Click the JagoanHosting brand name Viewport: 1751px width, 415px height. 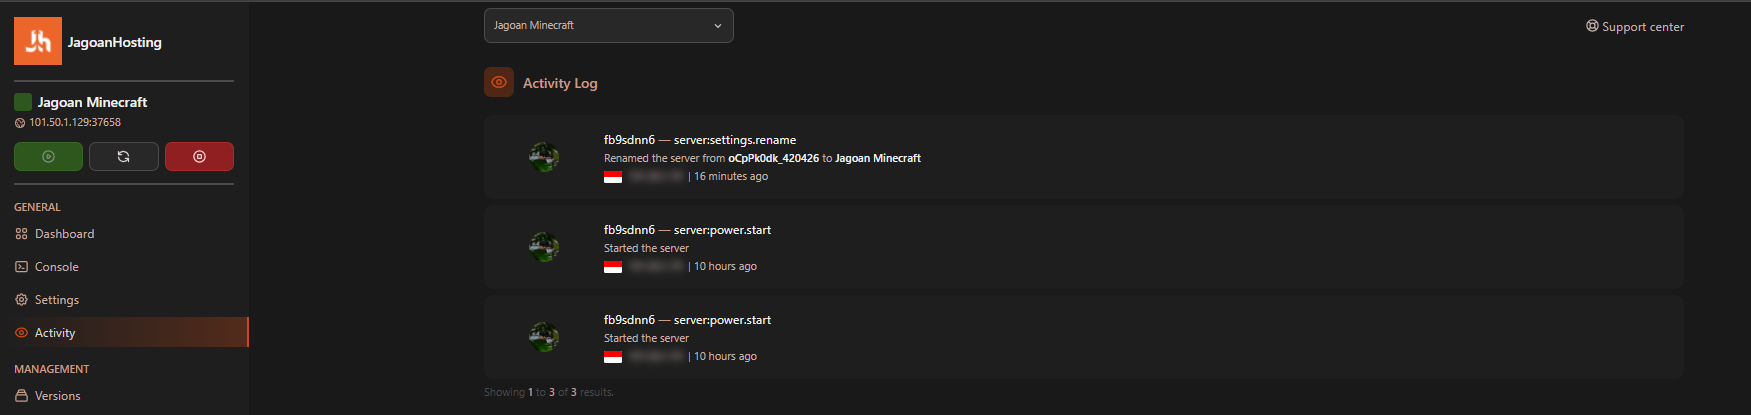point(115,42)
